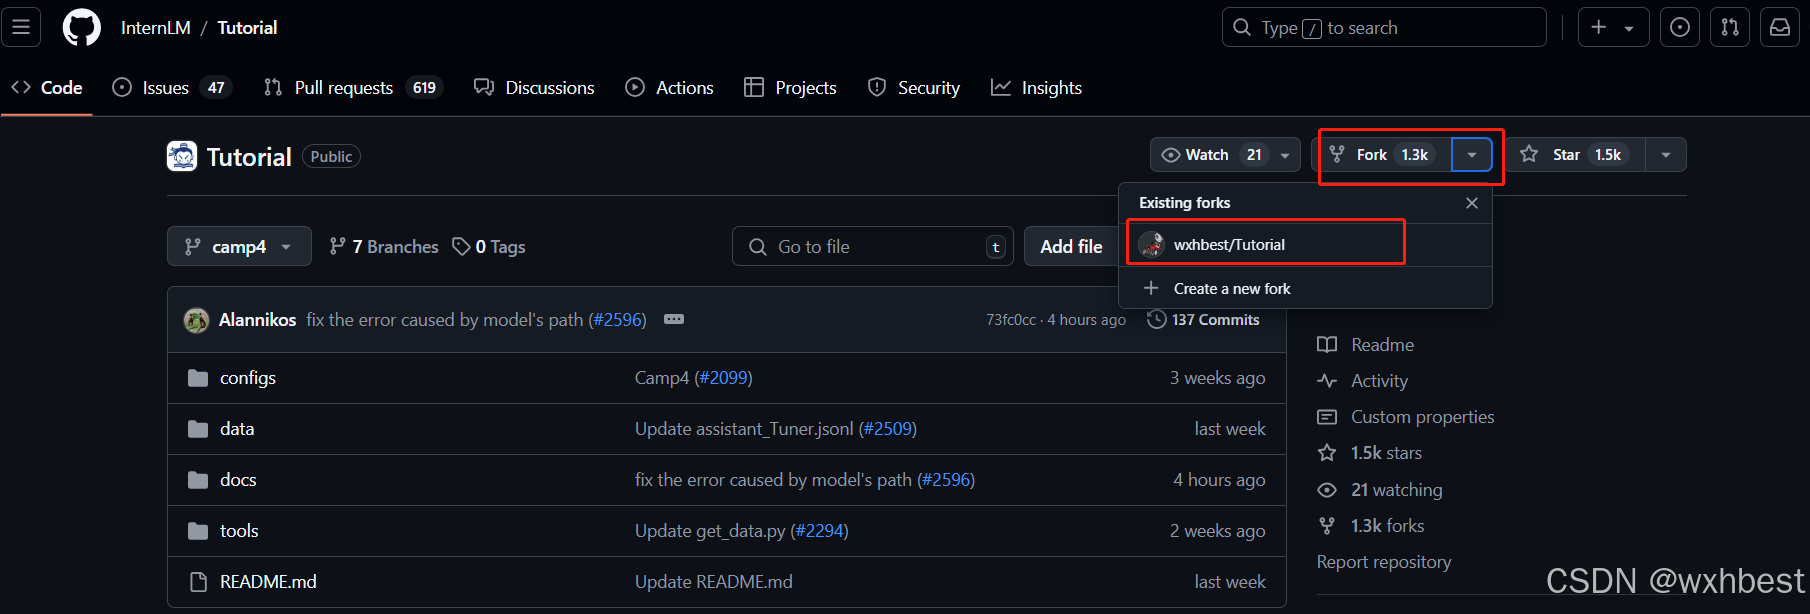This screenshot has width=1810, height=614.
Task: Open the Star lists dropdown arrow
Action: tap(1666, 155)
